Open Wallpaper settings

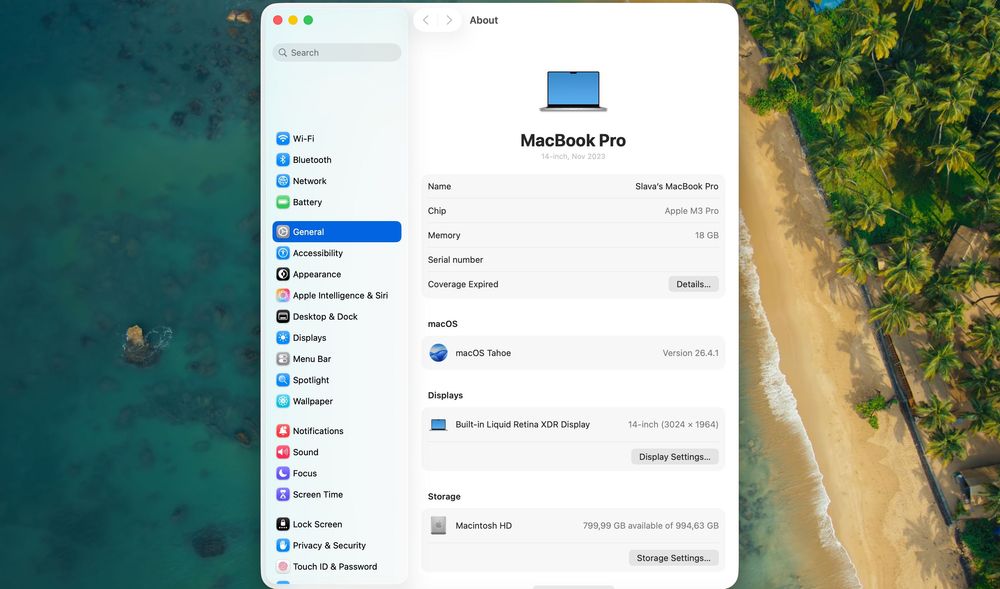(x=337, y=401)
